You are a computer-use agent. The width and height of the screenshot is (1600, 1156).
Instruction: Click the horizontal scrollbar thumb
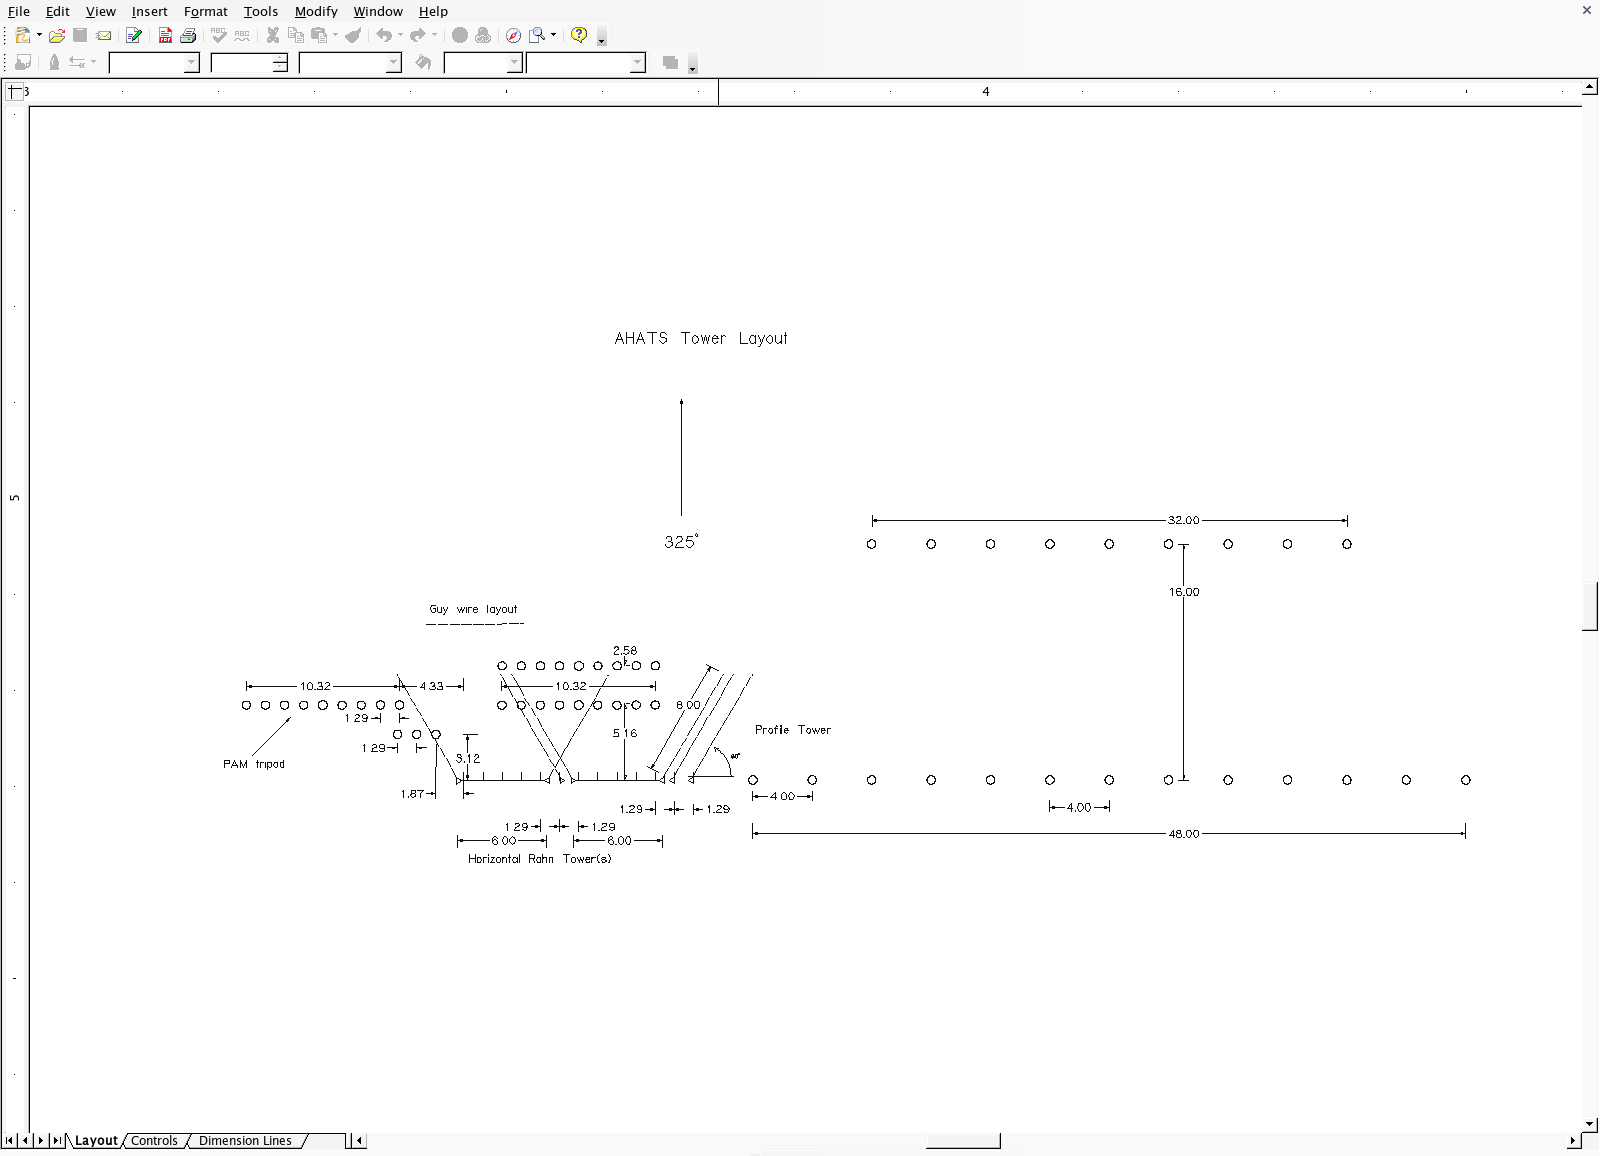962,1140
